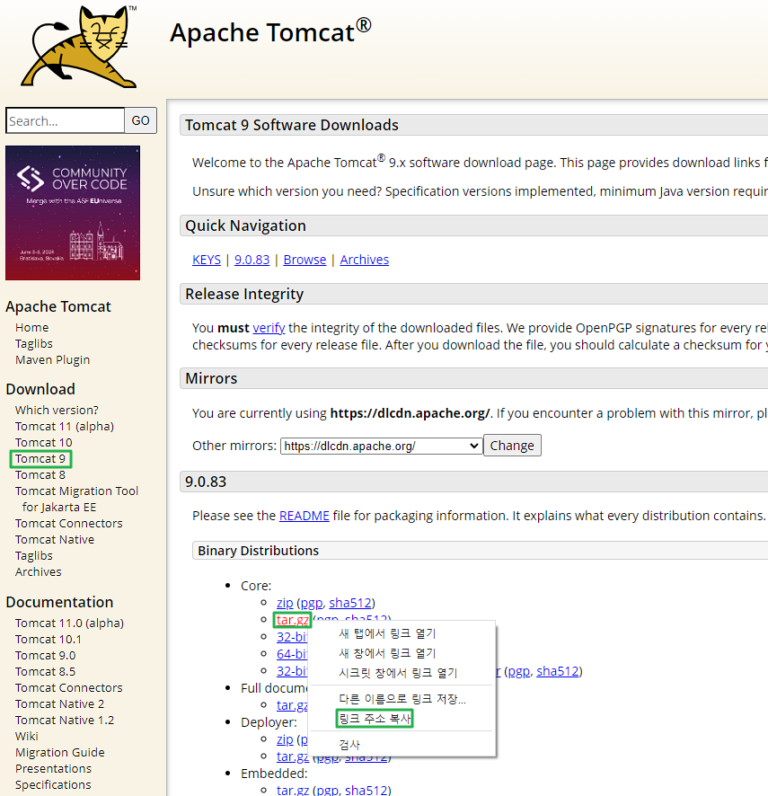Go to the Home sidebar link
Screen dimensions: 768x796
[32, 327]
